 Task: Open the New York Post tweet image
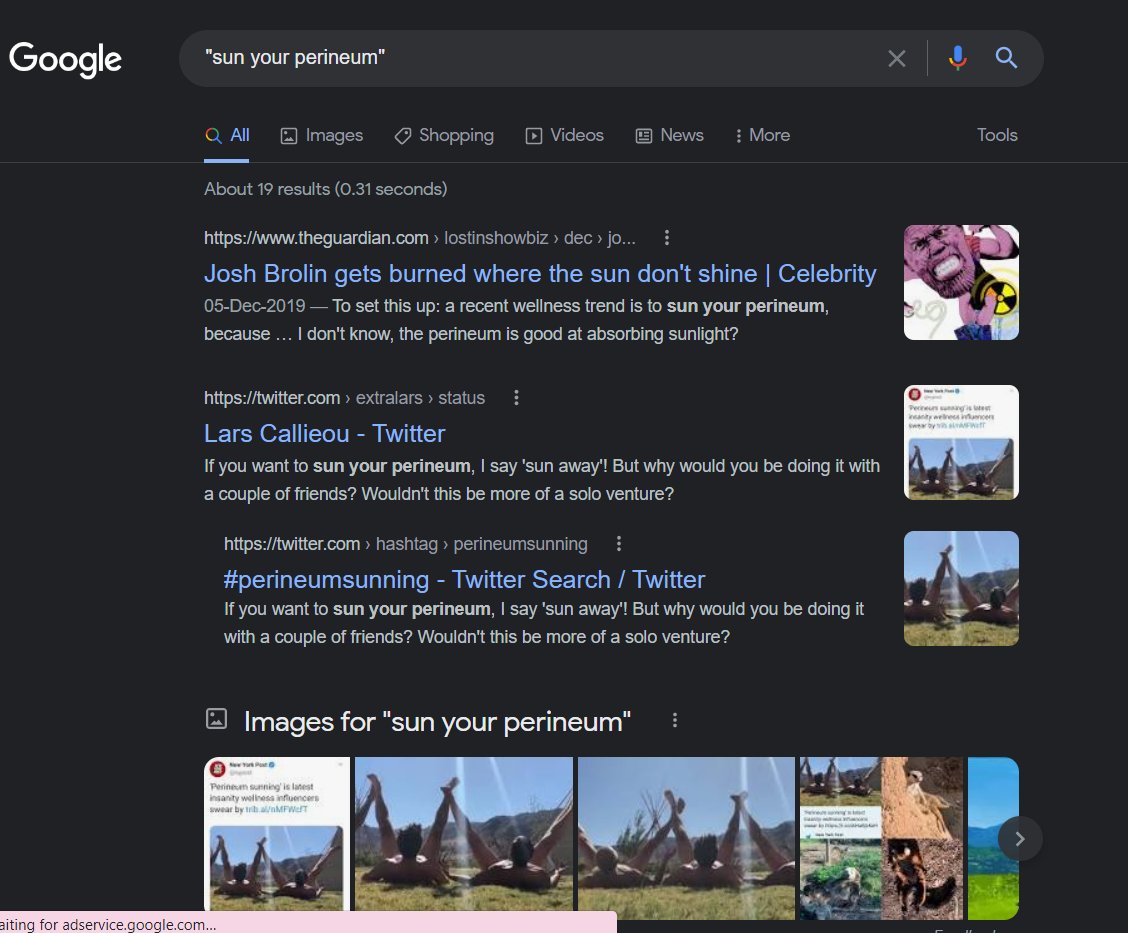coord(277,836)
